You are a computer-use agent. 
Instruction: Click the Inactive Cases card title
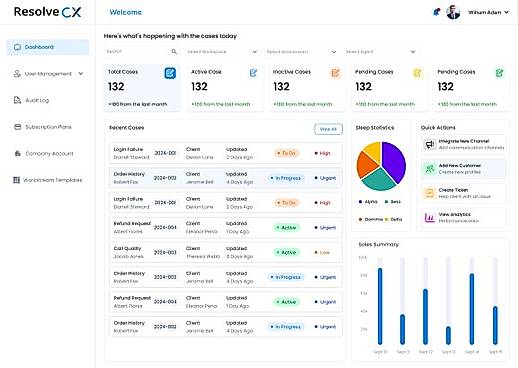(x=292, y=72)
